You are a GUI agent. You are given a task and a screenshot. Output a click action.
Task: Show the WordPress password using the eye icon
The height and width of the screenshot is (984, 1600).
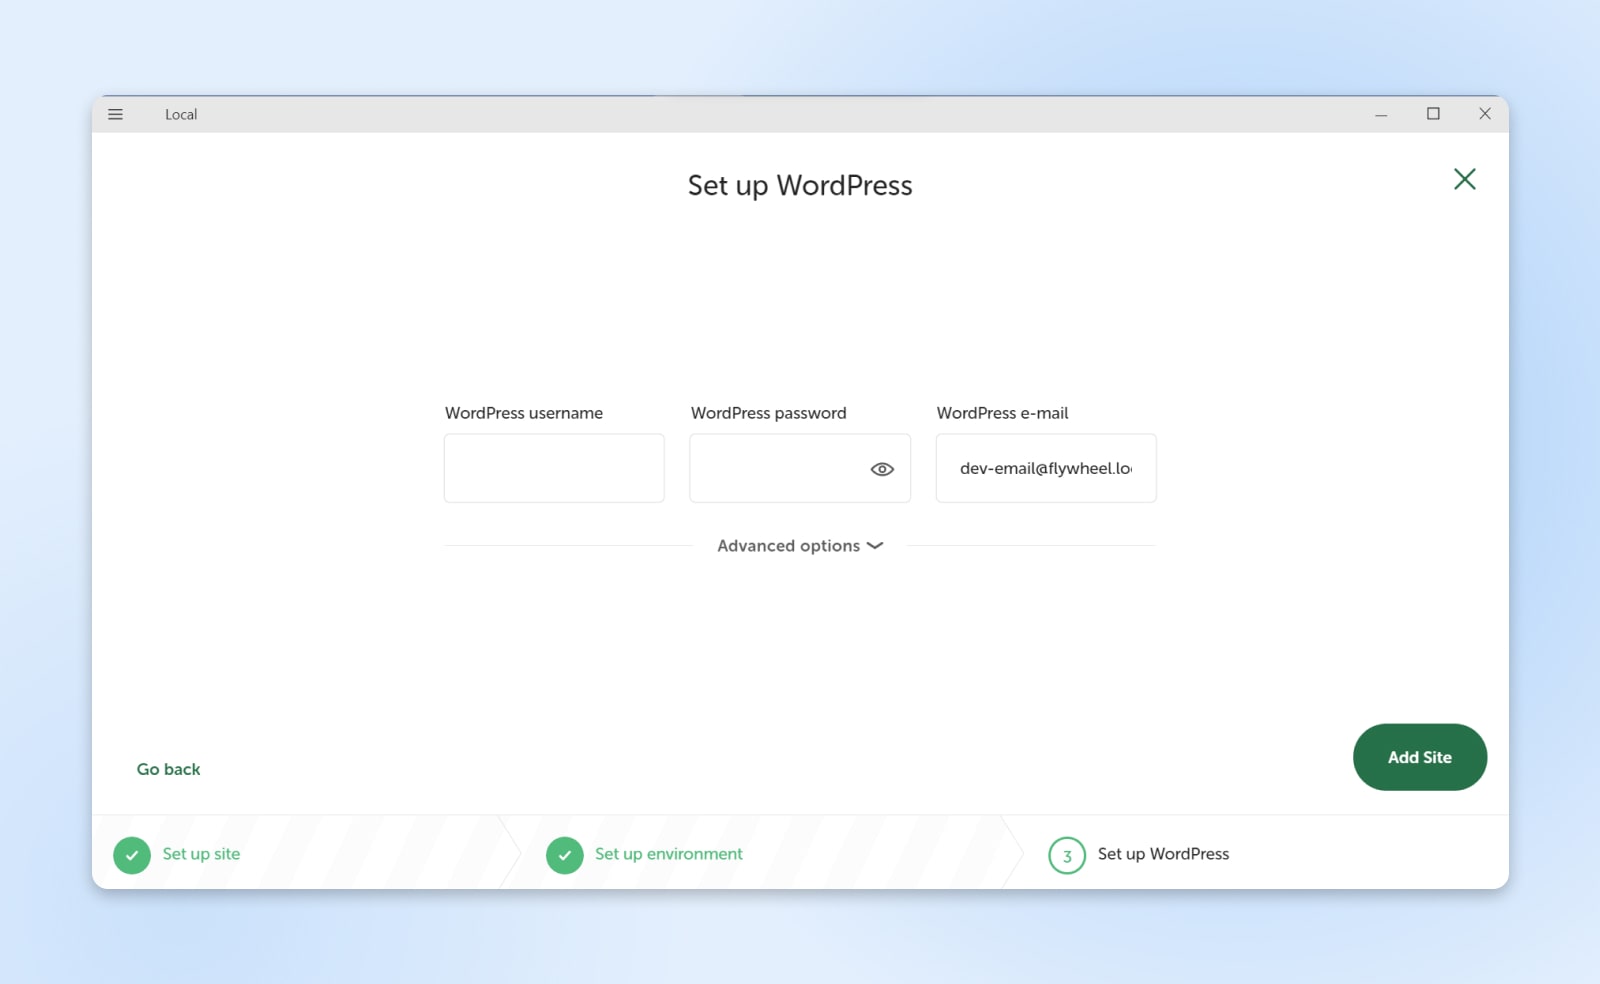point(881,469)
